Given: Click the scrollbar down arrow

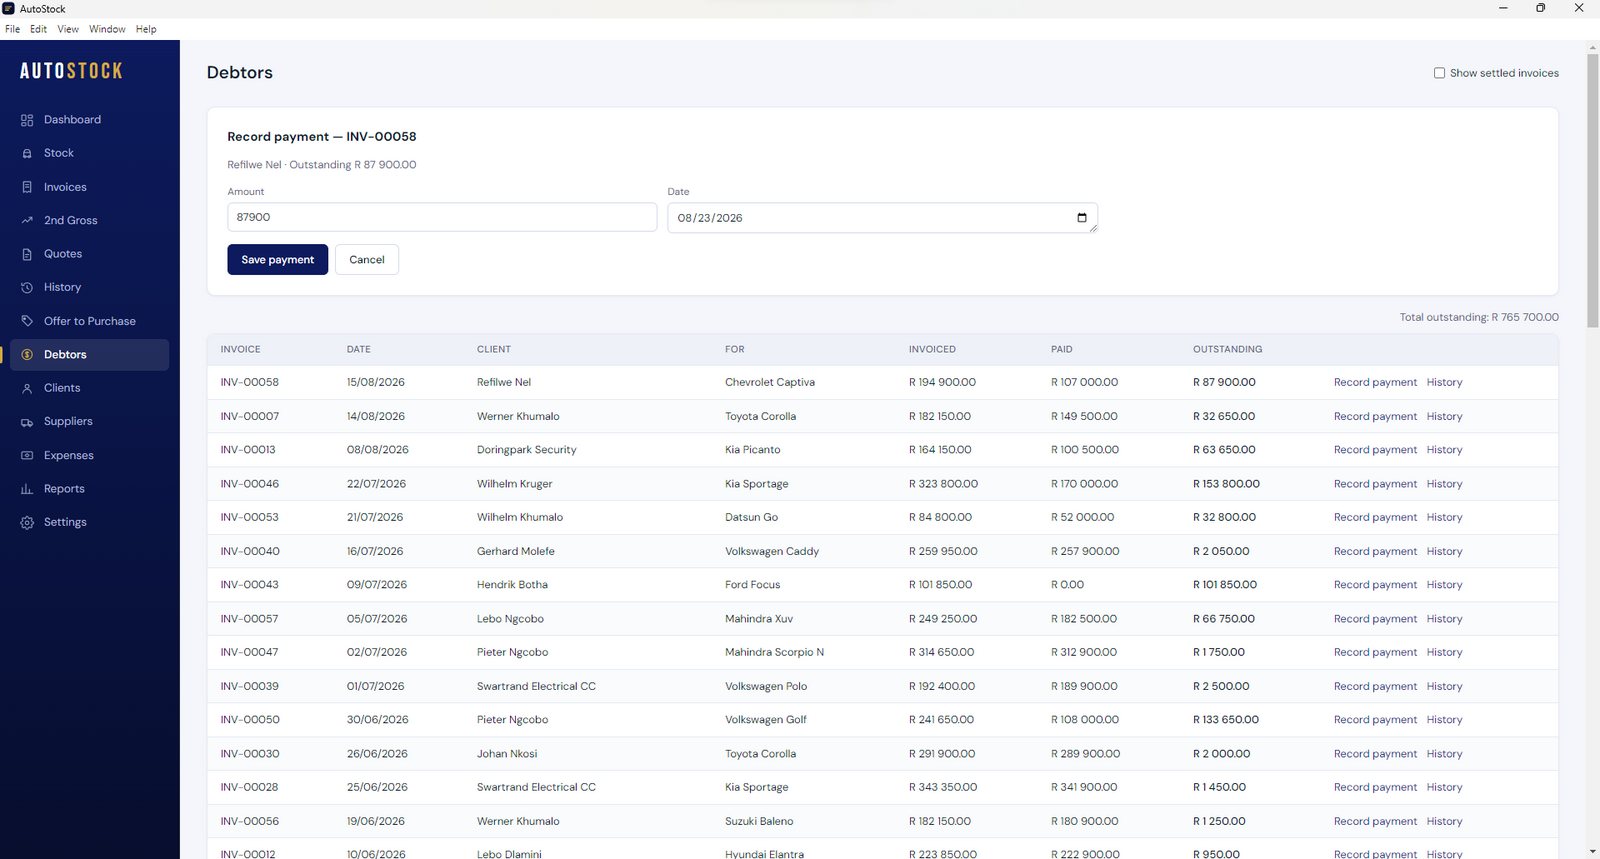Looking at the screenshot, I should coord(1592,851).
